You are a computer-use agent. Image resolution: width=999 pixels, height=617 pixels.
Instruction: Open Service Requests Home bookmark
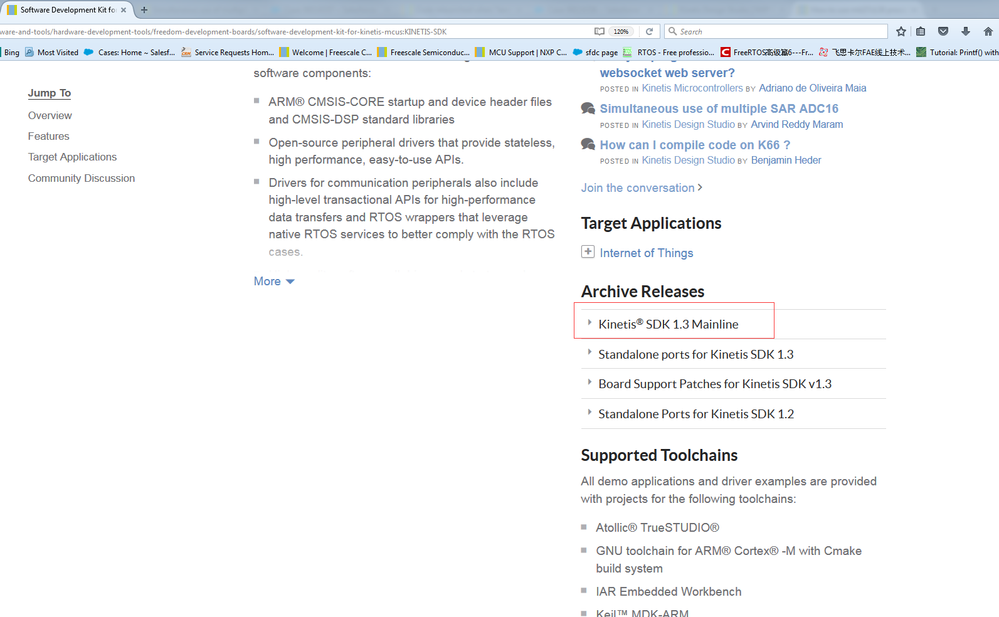pyautogui.click(x=227, y=52)
